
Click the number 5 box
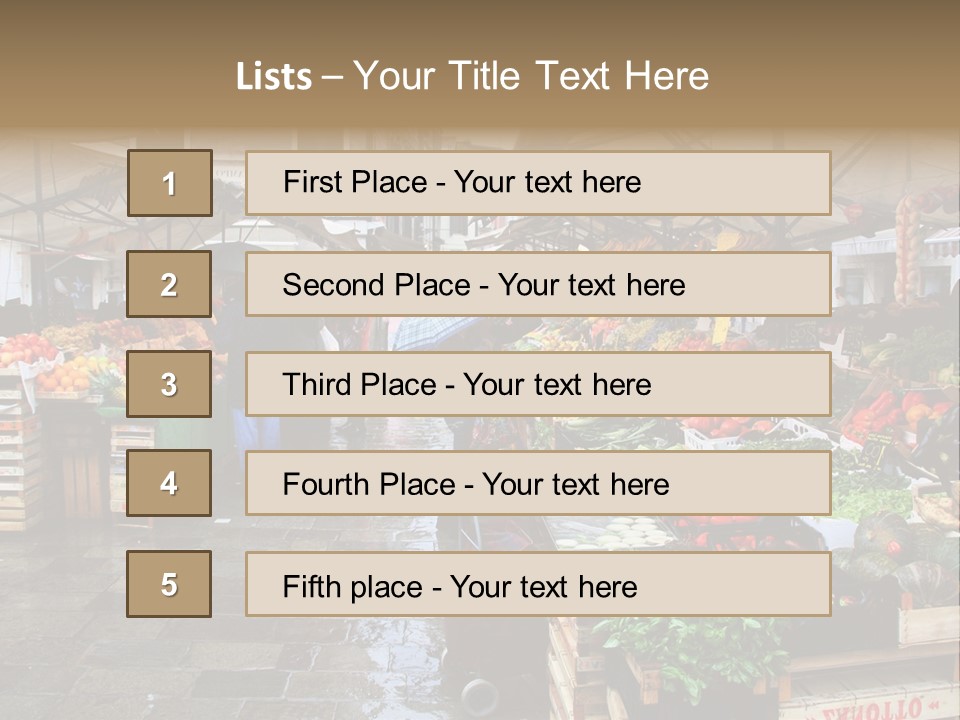point(169,584)
